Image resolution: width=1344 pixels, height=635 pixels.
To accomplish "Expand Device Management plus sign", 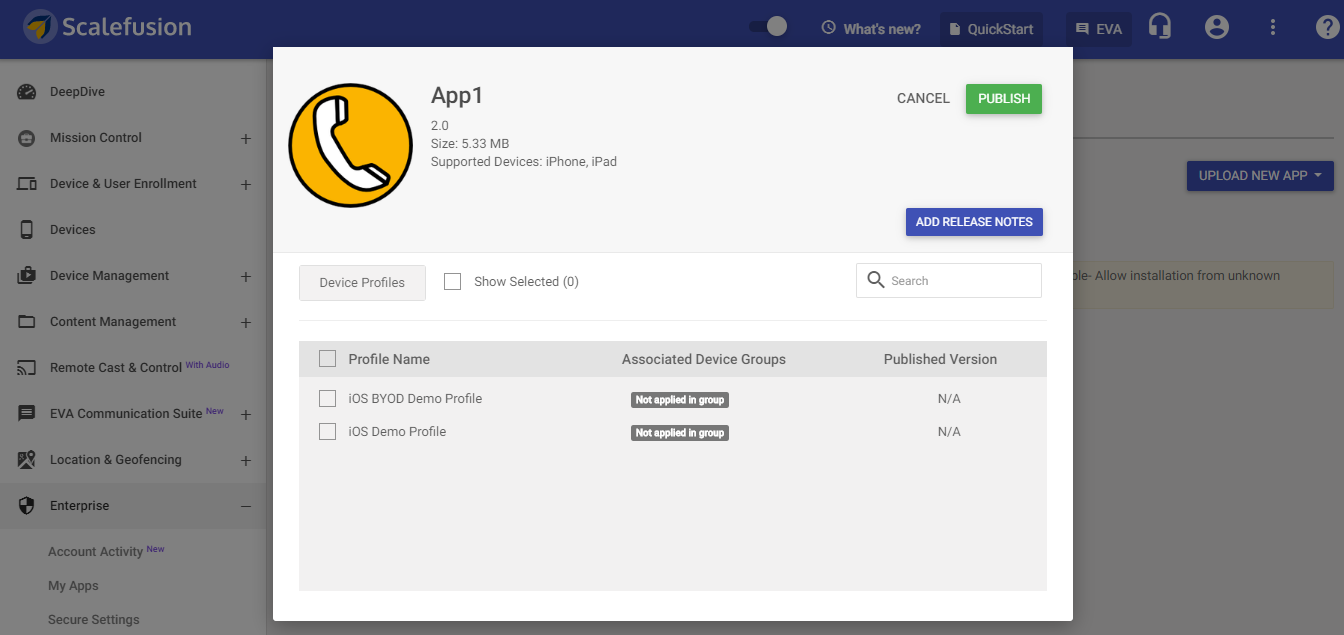I will point(246,277).
